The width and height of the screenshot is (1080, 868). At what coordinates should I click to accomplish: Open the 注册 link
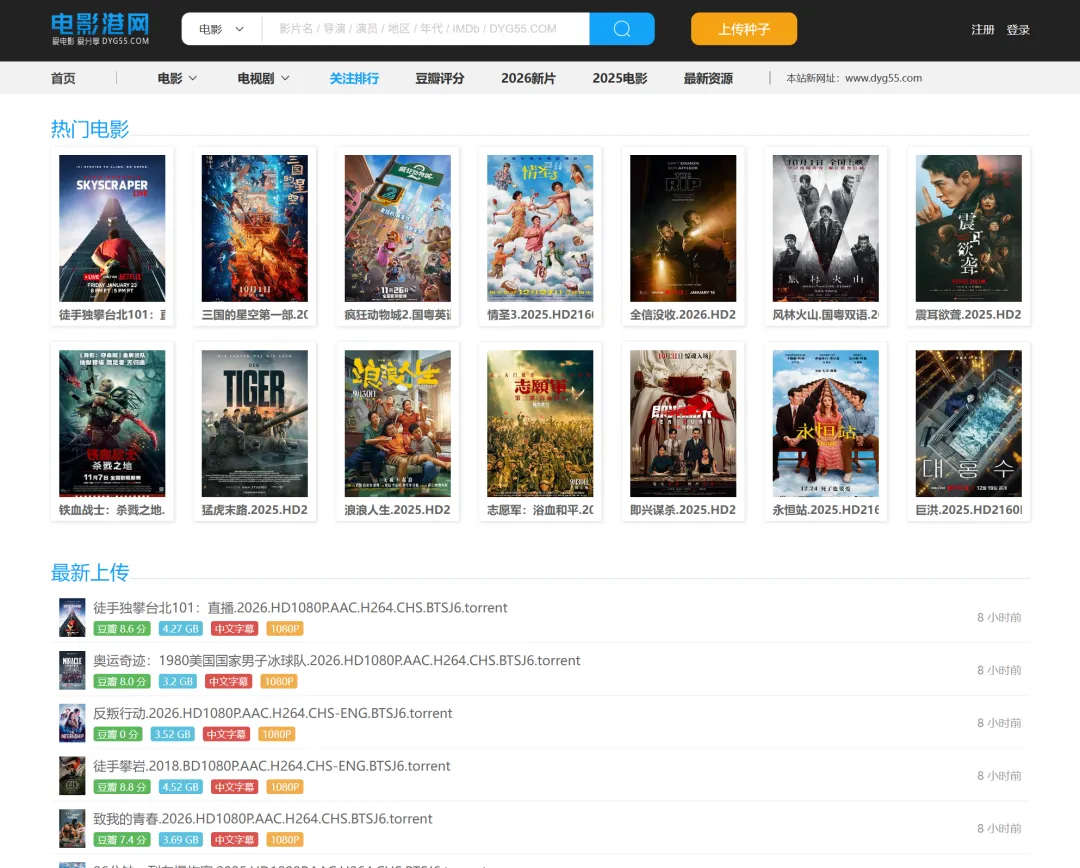983,30
